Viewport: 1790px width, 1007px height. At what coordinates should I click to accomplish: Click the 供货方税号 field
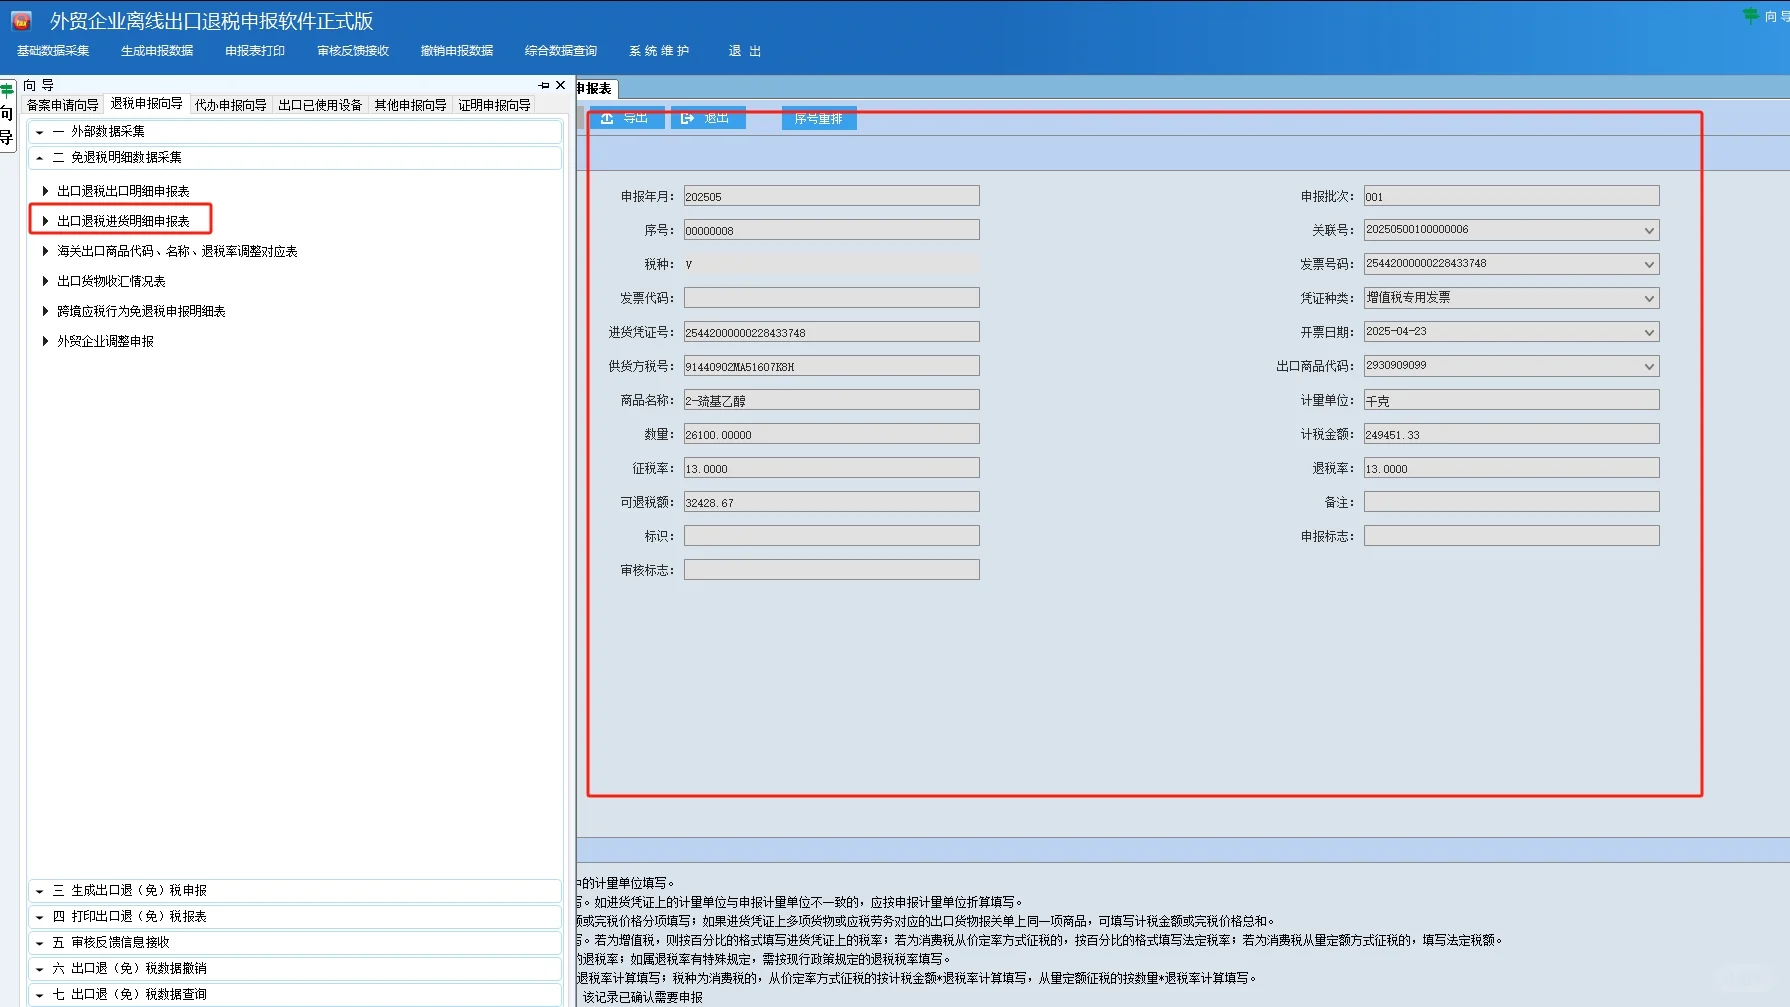(x=832, y=366)
